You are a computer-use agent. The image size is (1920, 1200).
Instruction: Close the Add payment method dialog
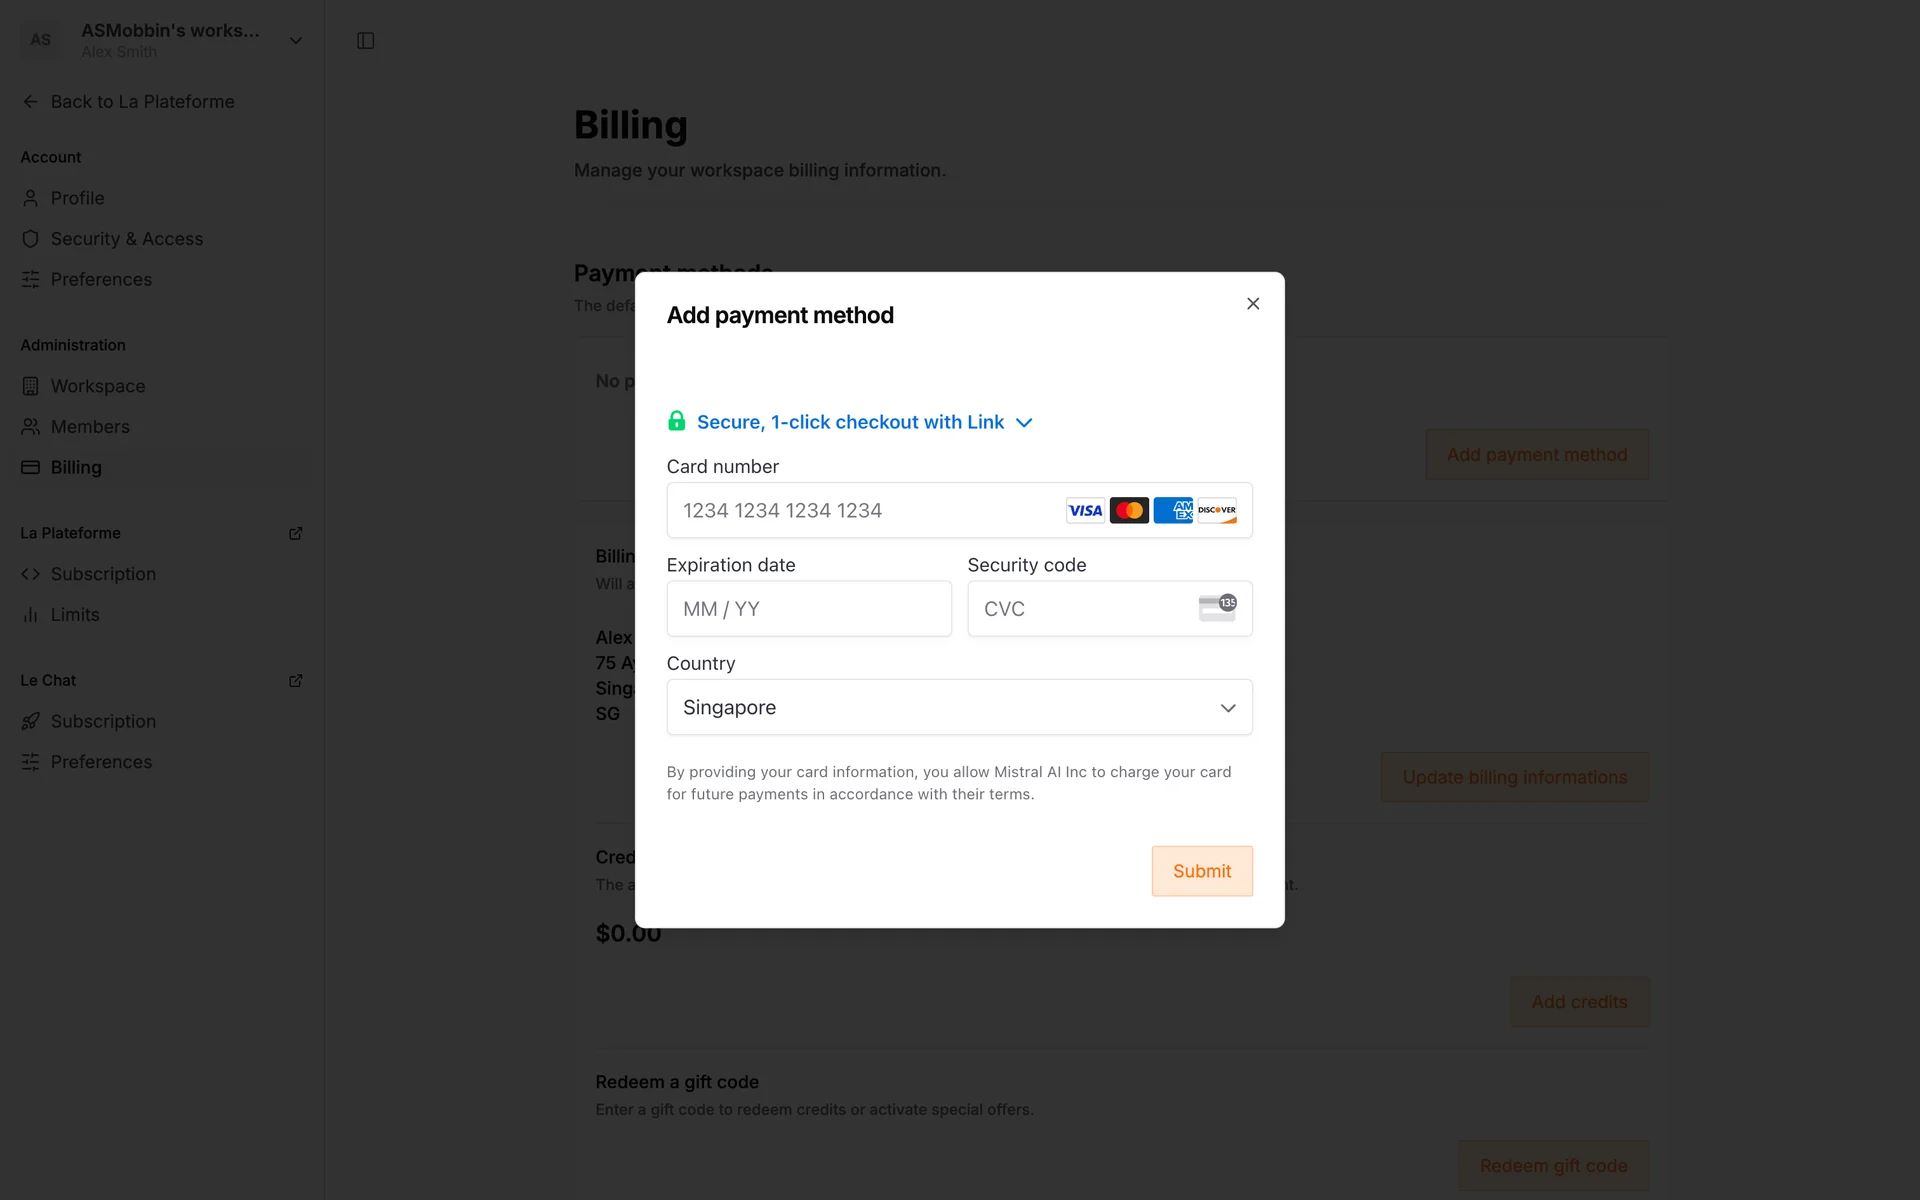point(1253,304)
